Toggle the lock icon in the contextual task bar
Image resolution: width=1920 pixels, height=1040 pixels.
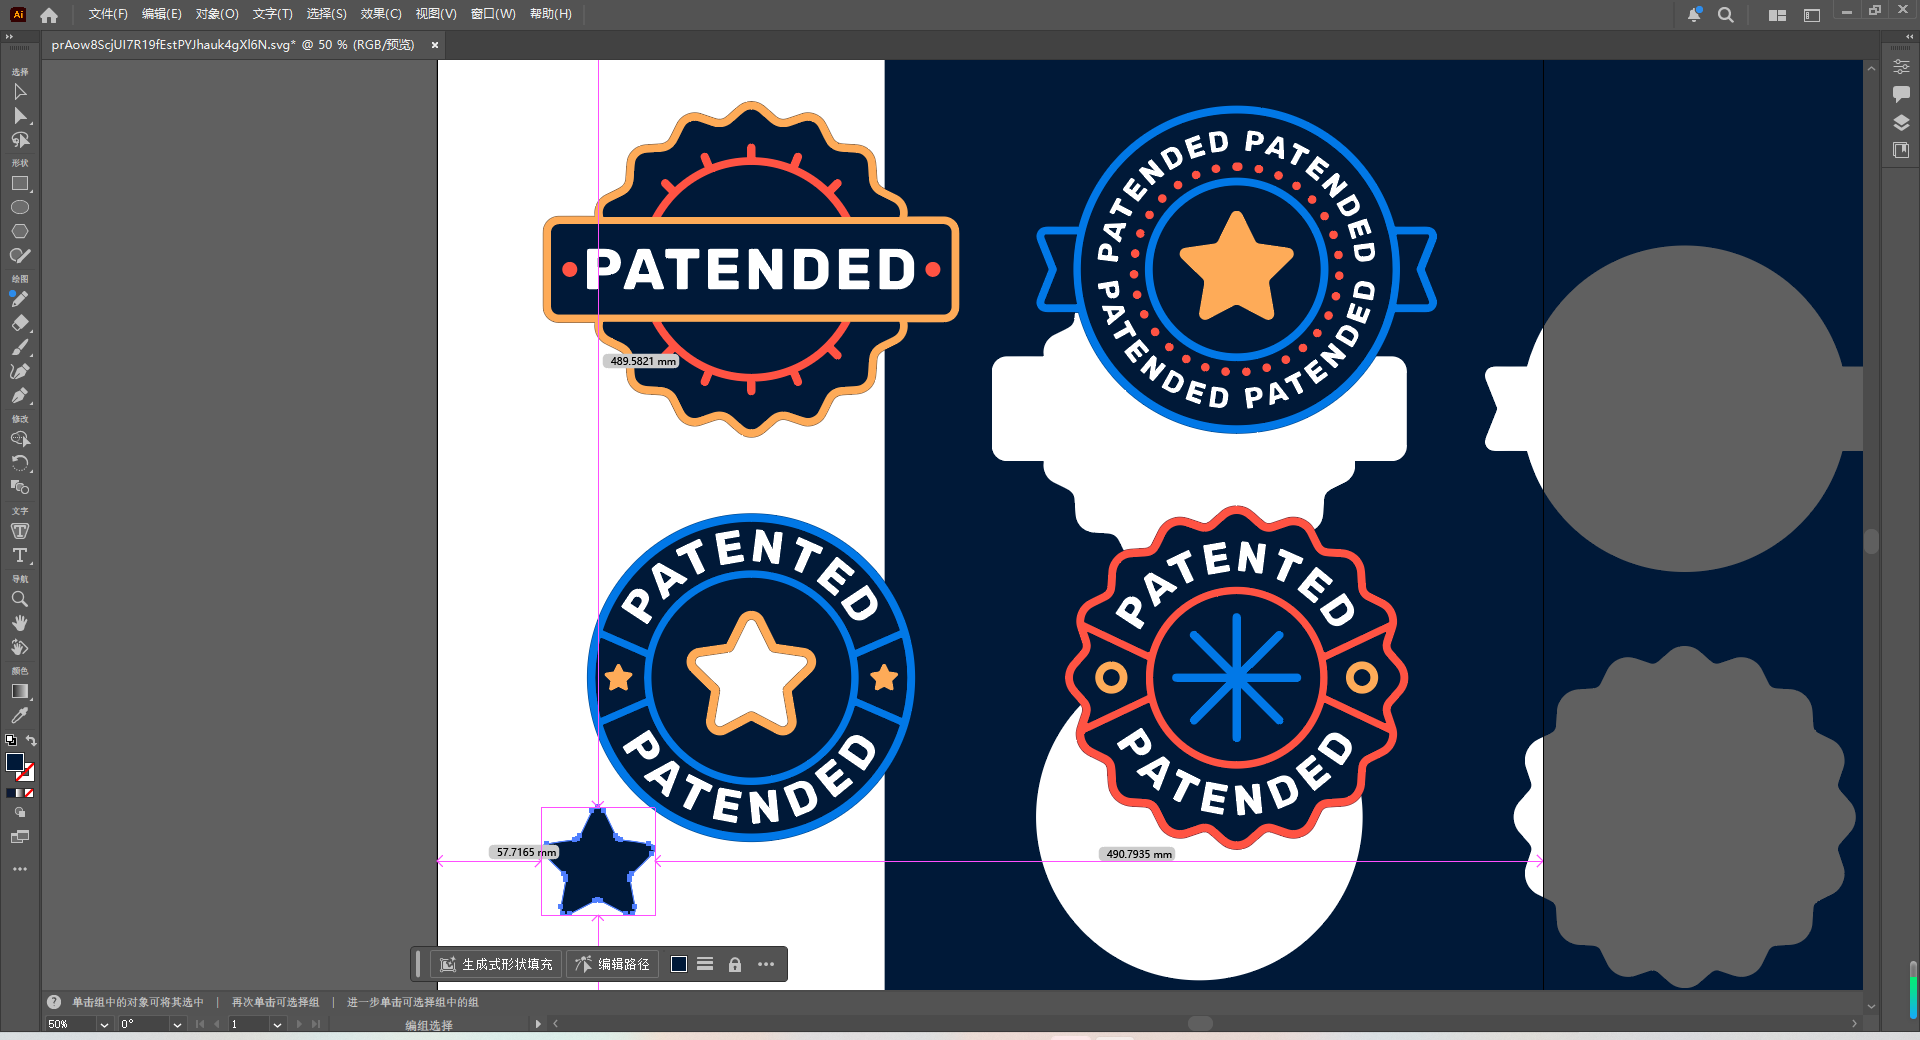pos(735,964)
